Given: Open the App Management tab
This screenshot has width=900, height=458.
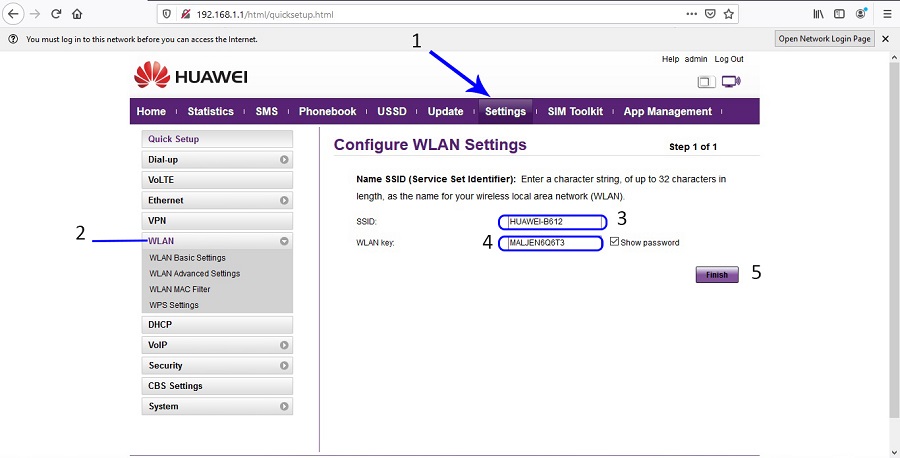Looking at the screenshot, I should pyautogui.click(x=668, y=111).
